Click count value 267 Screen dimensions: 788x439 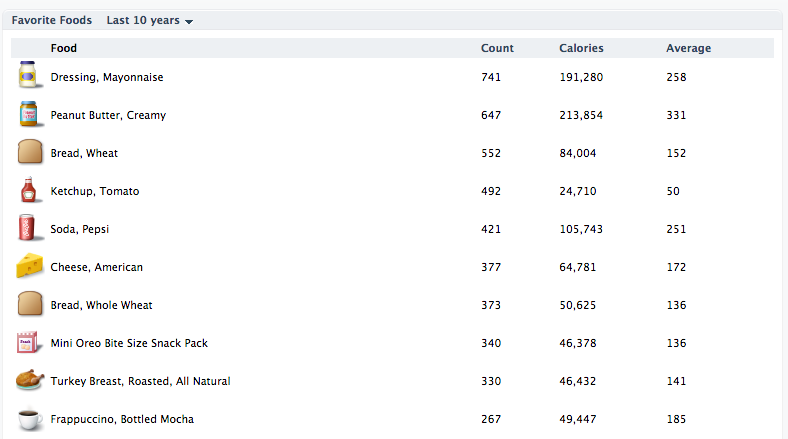coord(491,419)
